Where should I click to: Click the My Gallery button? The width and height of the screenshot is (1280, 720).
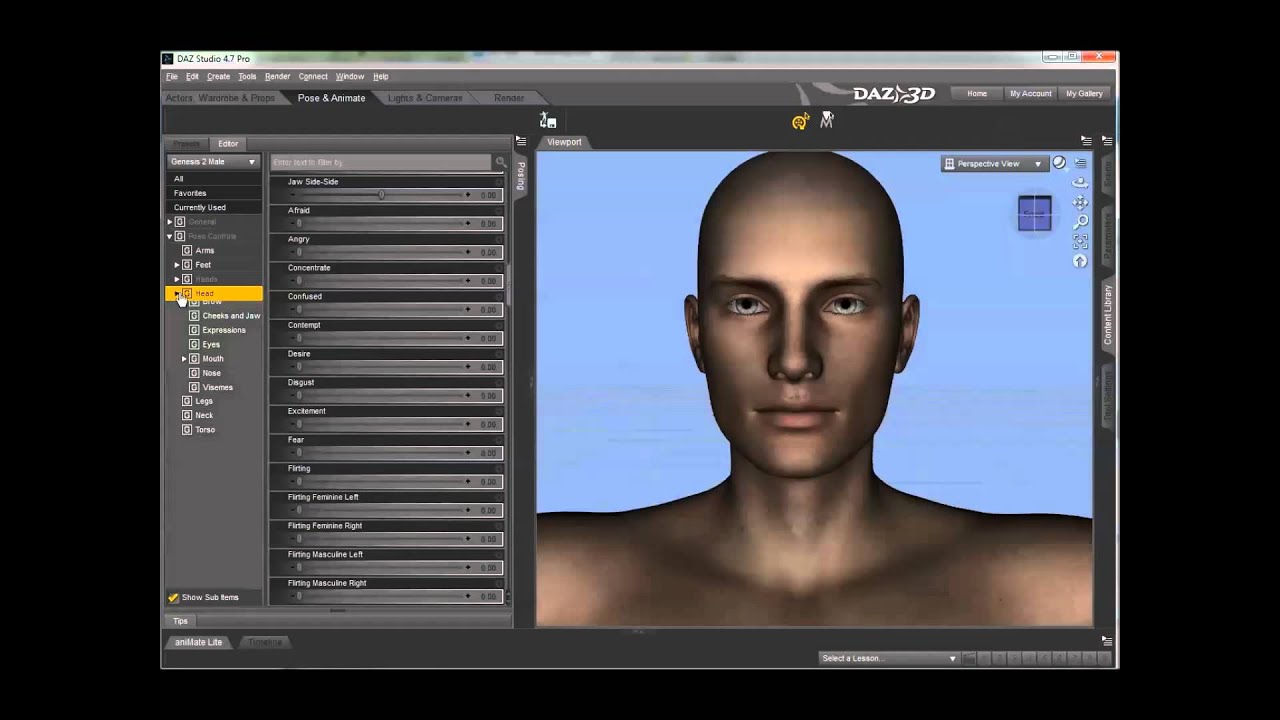tap(1084, 94)
